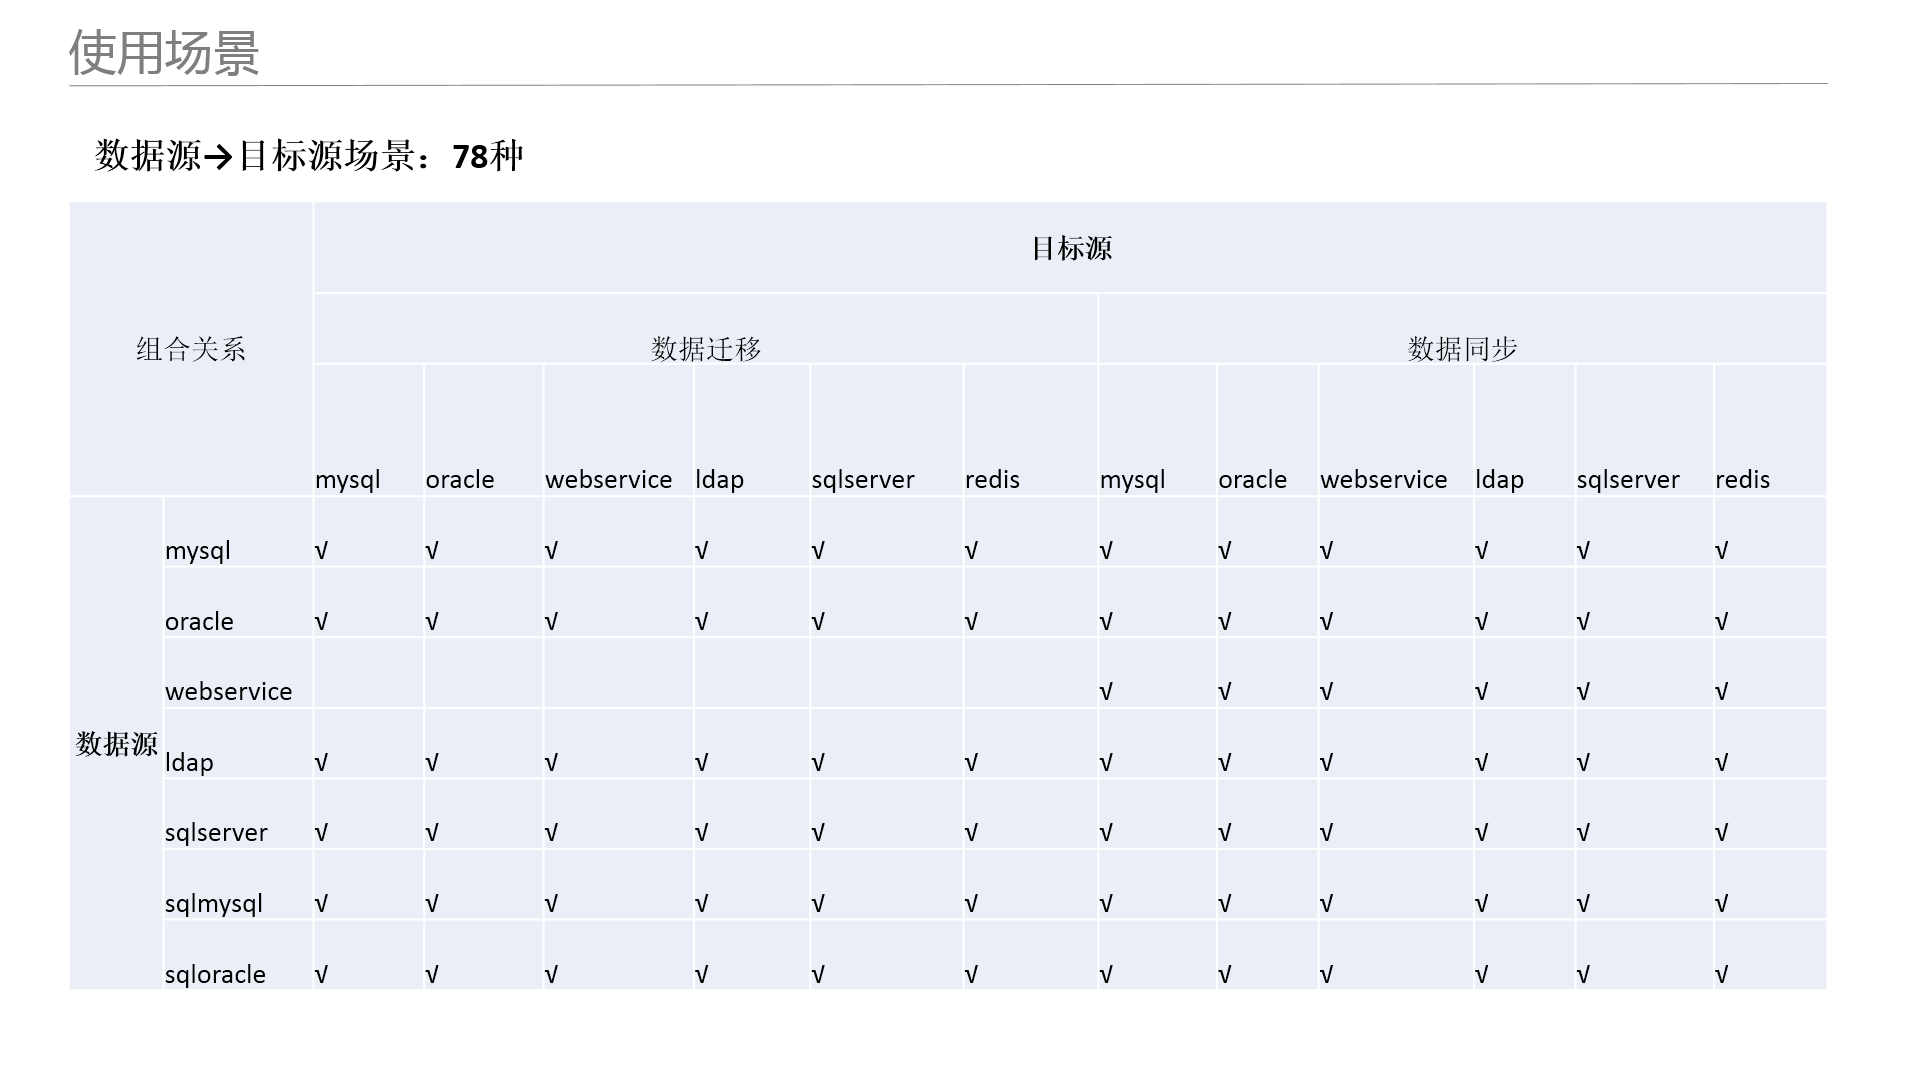Click oracle row's 数据同步 ldap check mark
Screen dimensions: 1911x1069
click(1481, 622)
